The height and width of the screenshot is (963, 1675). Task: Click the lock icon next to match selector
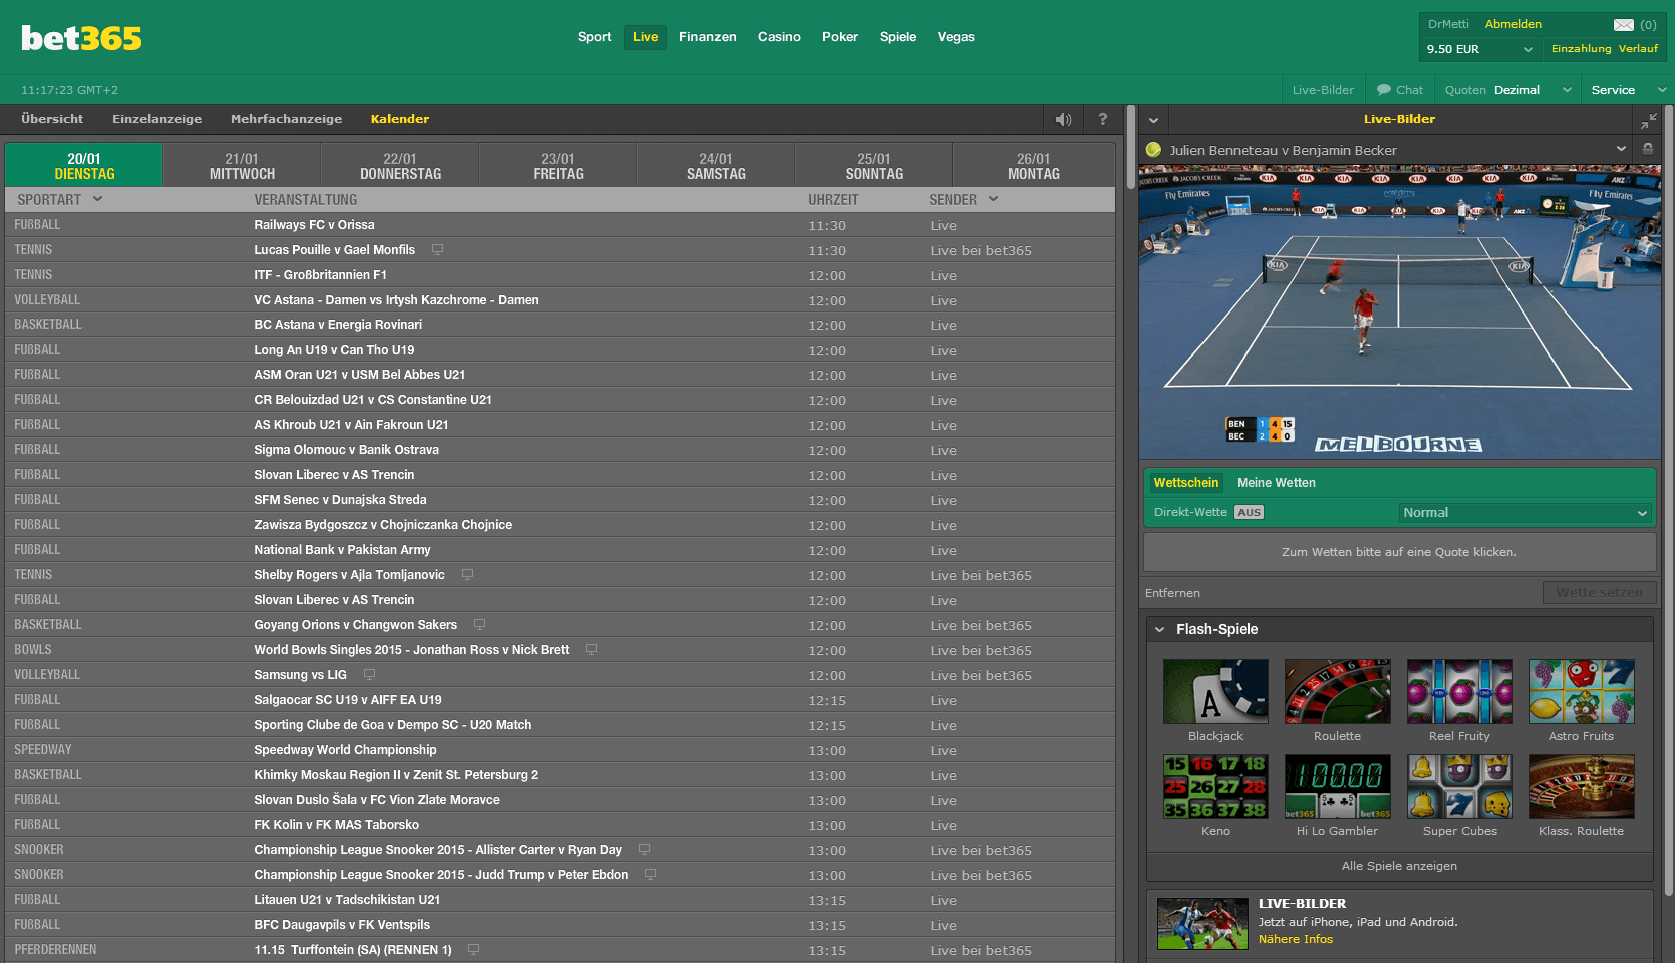click(x=1648, y=150)
